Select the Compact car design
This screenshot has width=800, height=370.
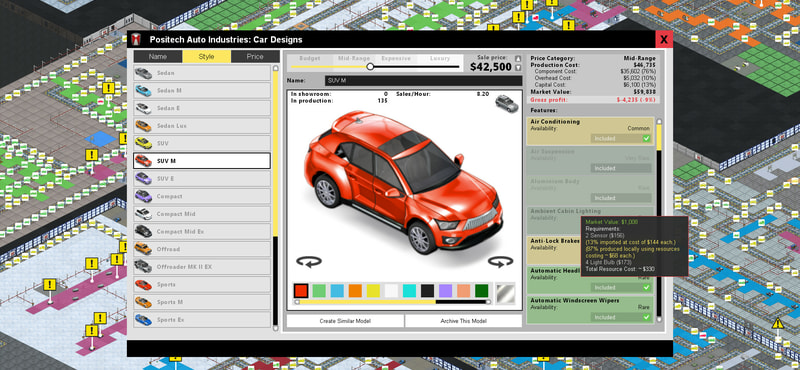202,196
